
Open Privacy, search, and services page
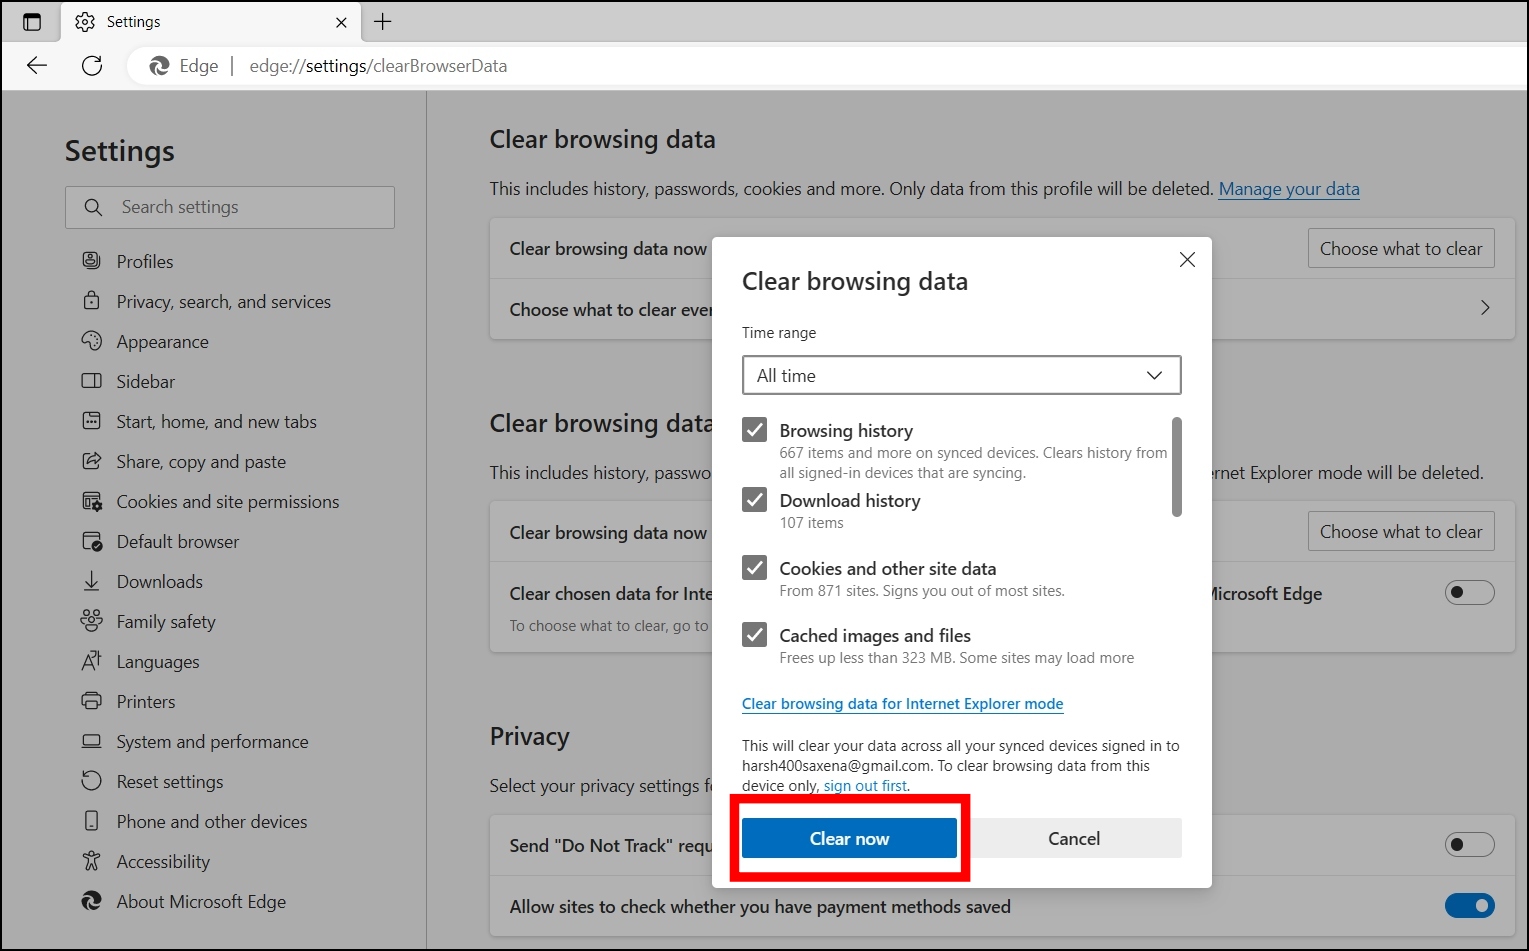223,301
